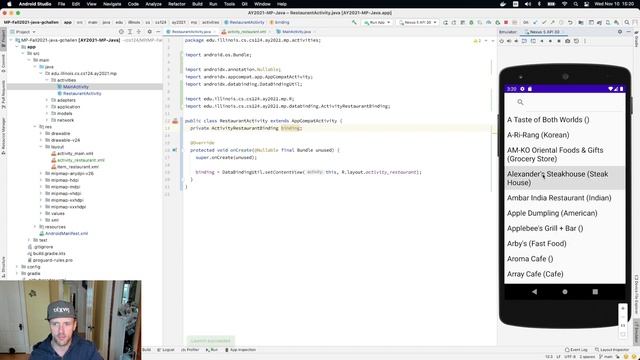Click the emulator snapshot icon beside camera
This screenshot has width=640, height=360.
point(576,41)
